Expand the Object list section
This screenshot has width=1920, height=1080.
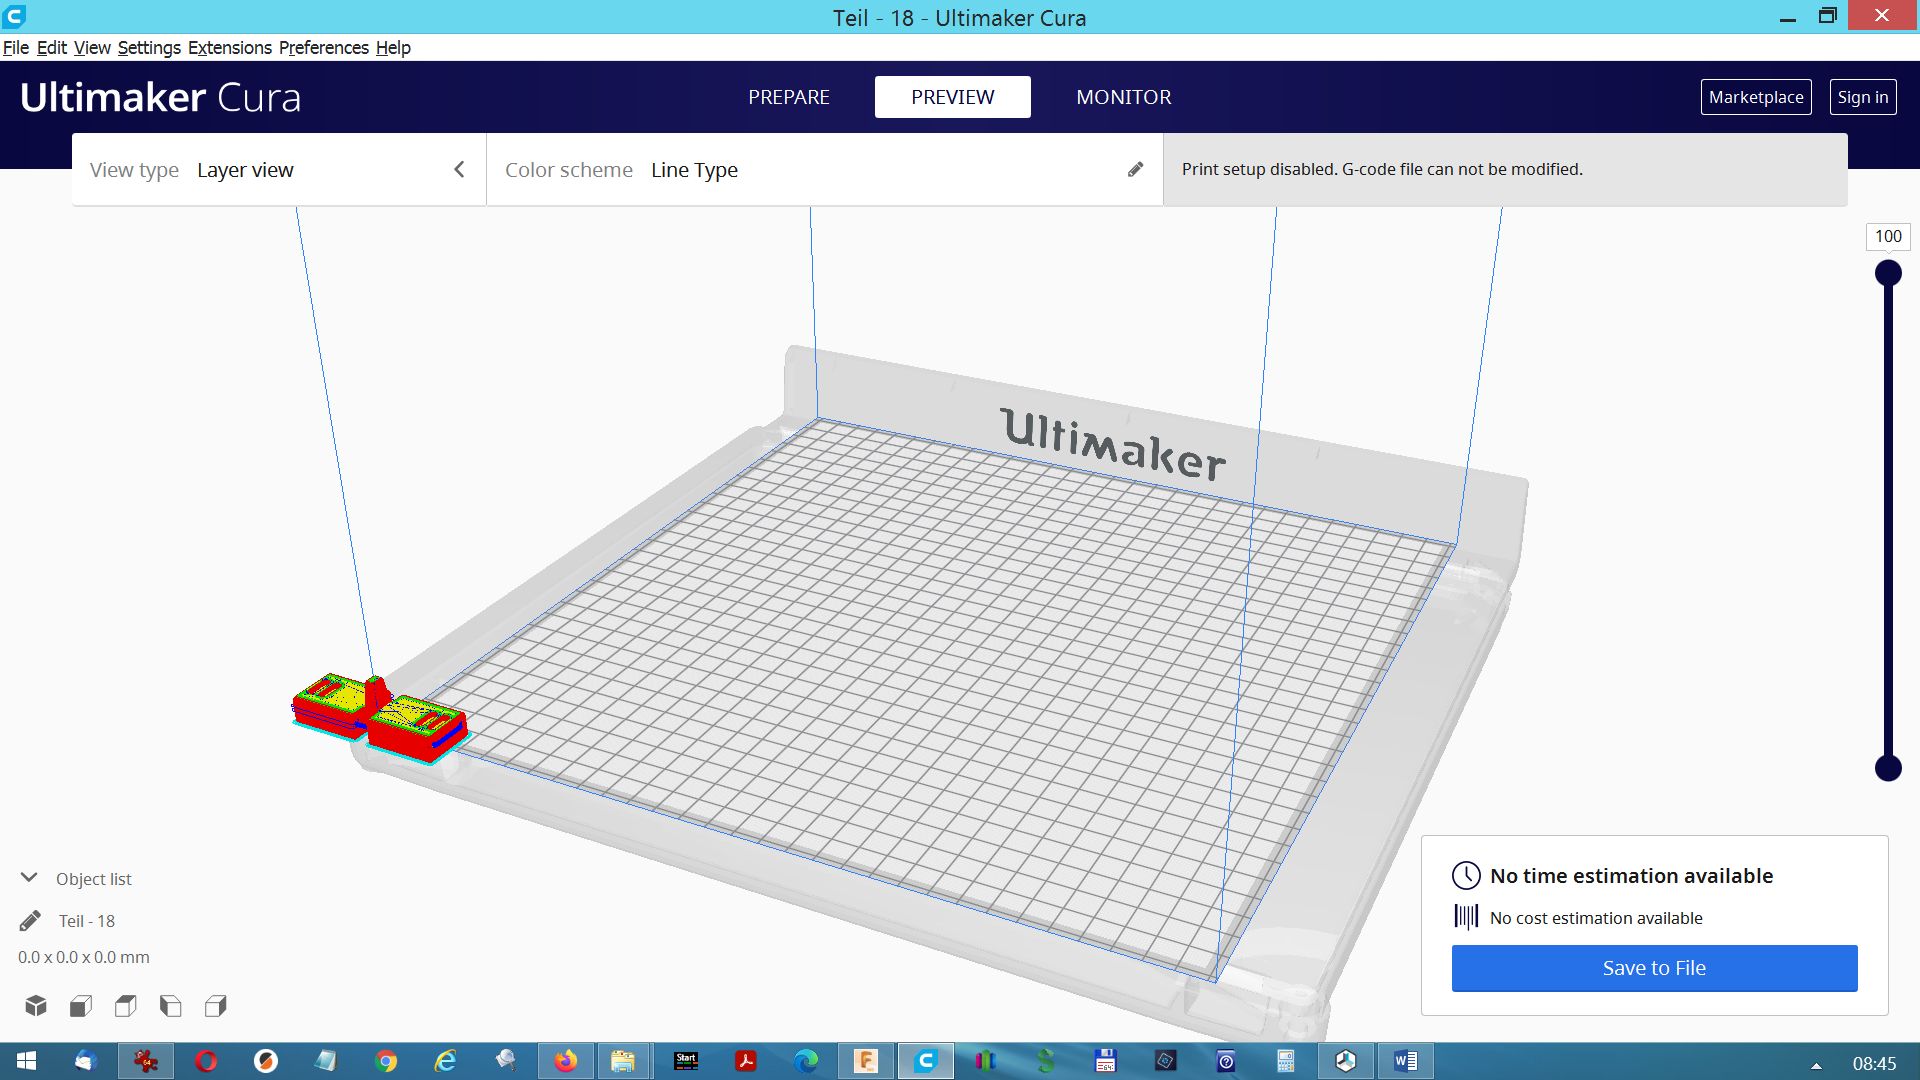tap(28, 877)
